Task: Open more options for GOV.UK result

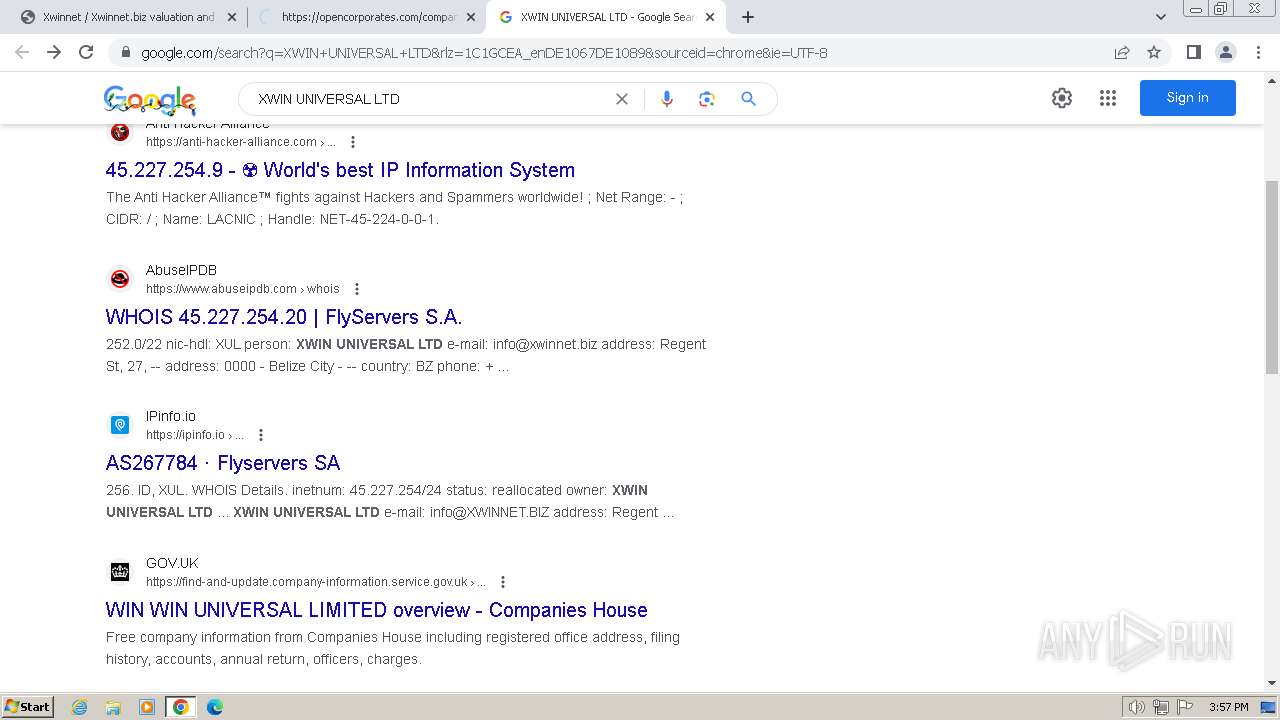Action: click(502, 582)
